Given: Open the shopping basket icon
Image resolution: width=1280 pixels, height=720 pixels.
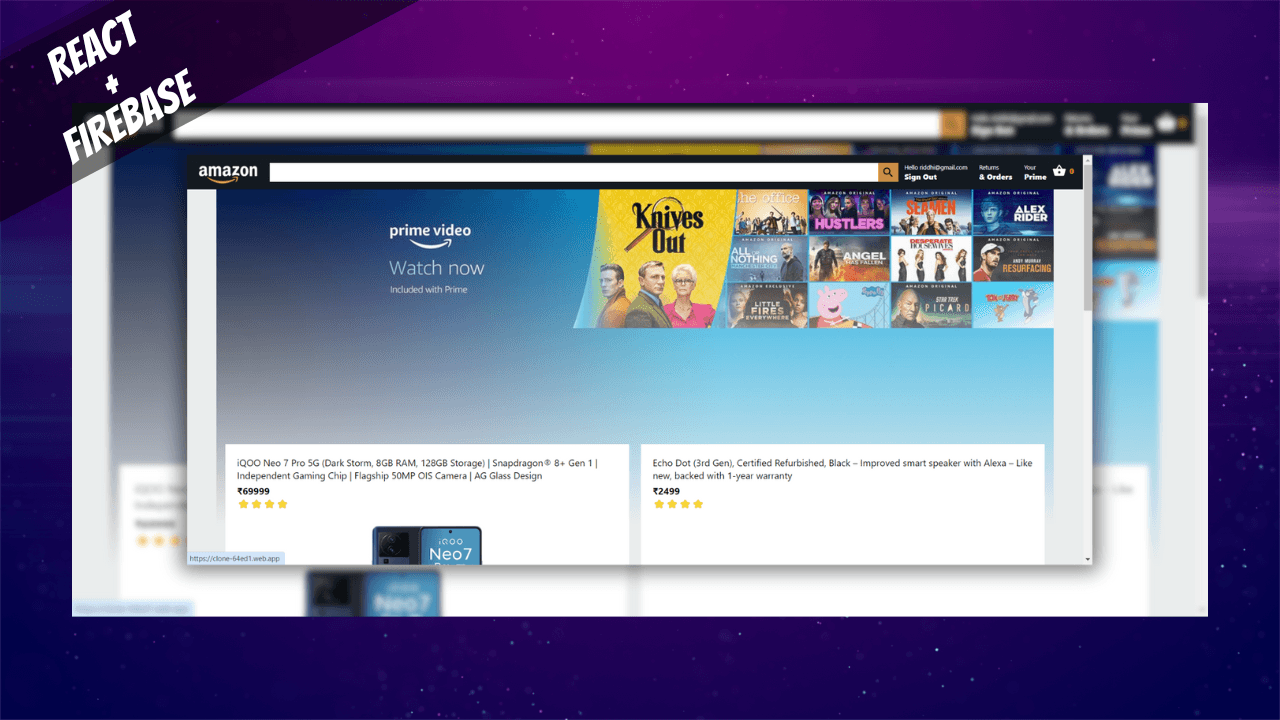Looking at the screenshot, I should pos(1059,171).
